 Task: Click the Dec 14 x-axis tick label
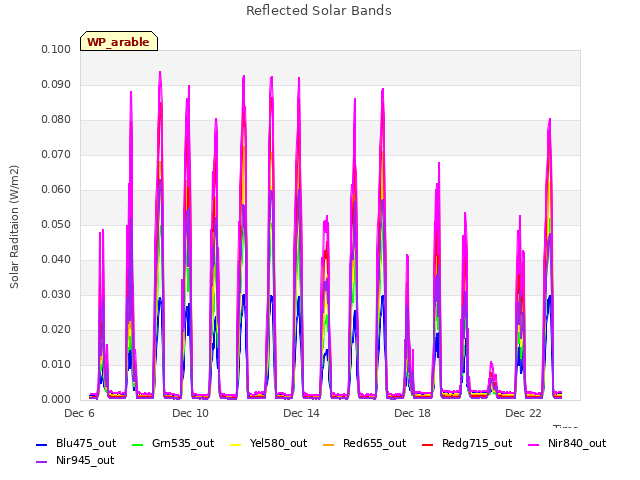[x=301, y=413]
